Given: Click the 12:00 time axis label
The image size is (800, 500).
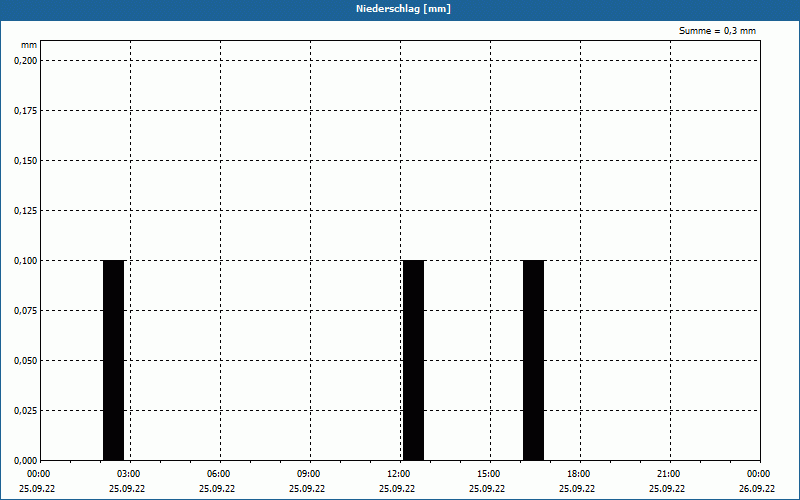Looking at the screenshot, I should [x=398, y=474].
